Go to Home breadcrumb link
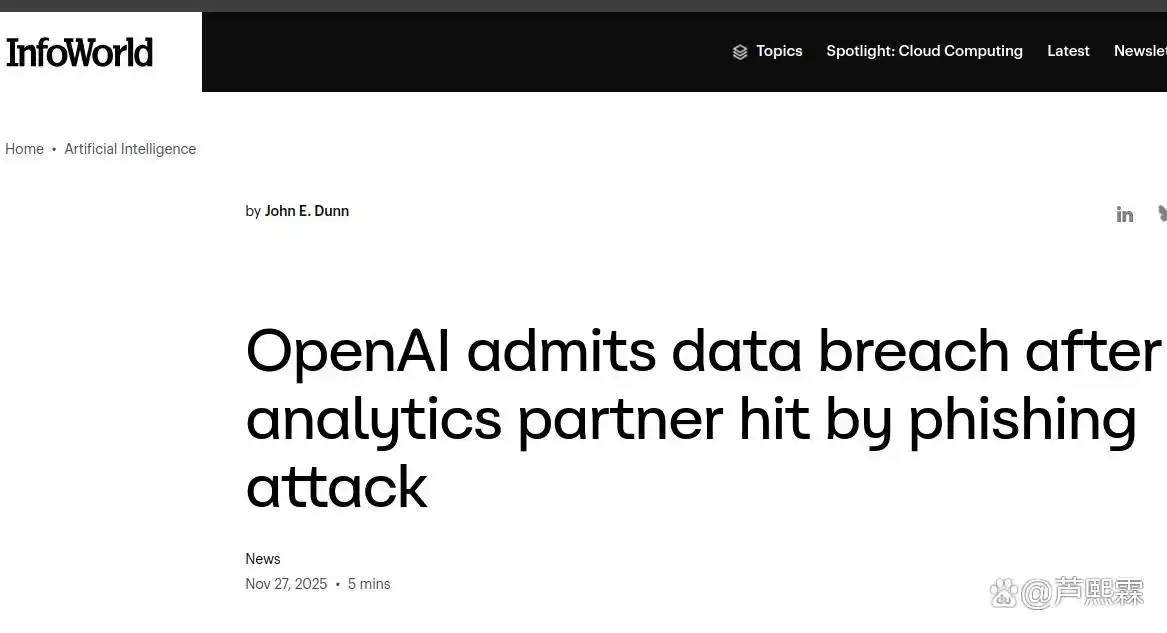 tap(25, 149)
